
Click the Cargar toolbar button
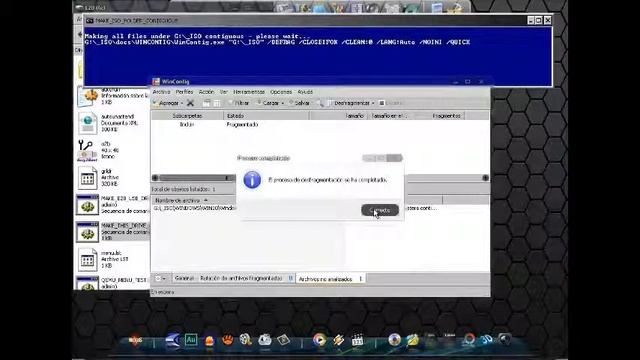(x=268, y=103)
